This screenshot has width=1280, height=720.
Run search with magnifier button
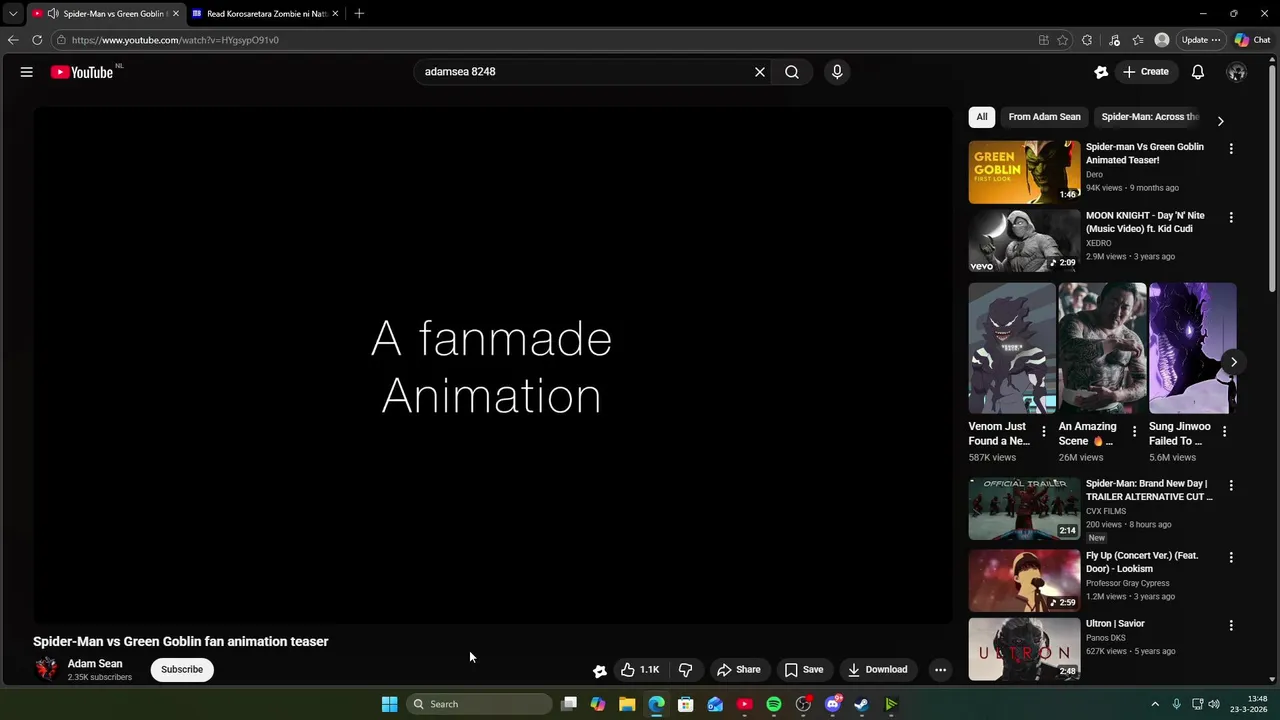[792, 72]
